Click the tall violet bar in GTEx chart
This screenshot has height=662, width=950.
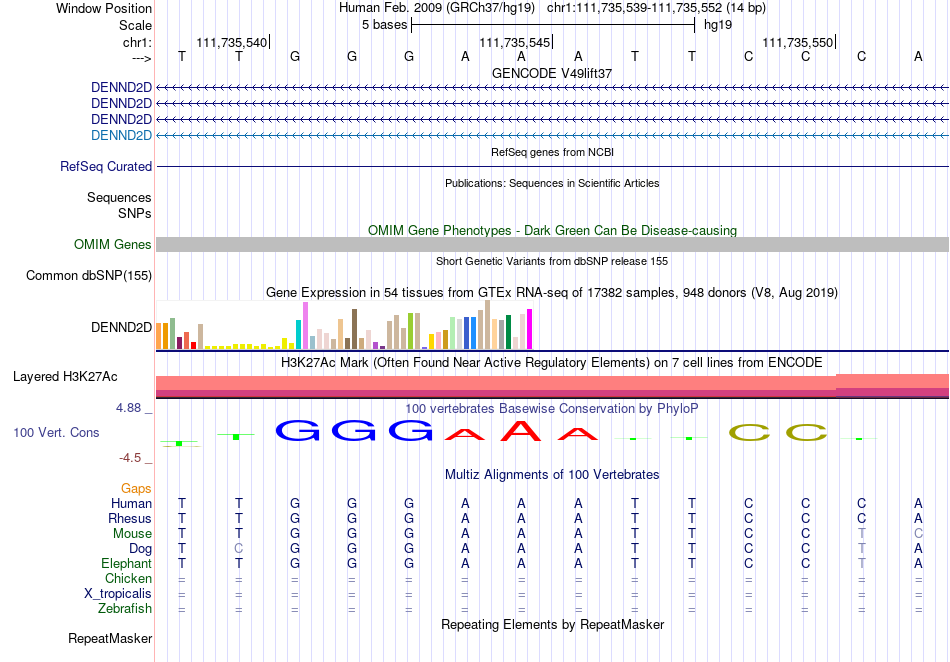305,325
